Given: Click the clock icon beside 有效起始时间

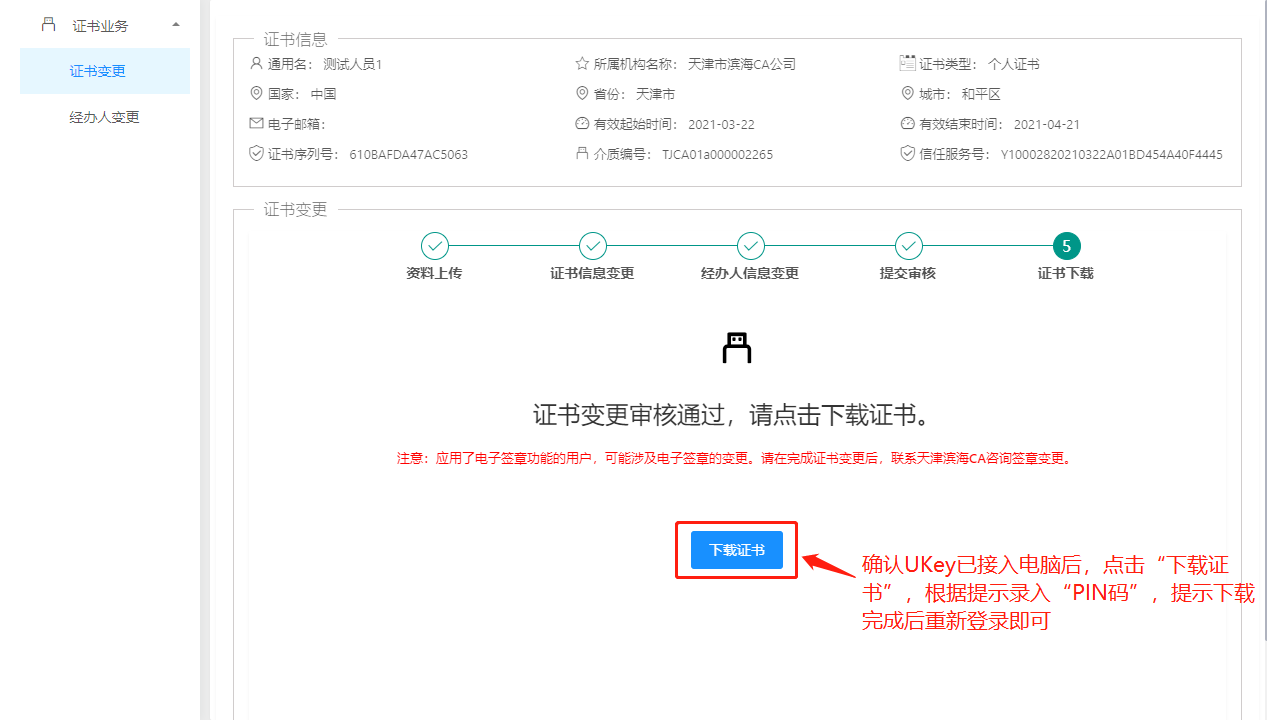Looking at the screenshot, I should [x=582, y=124].
